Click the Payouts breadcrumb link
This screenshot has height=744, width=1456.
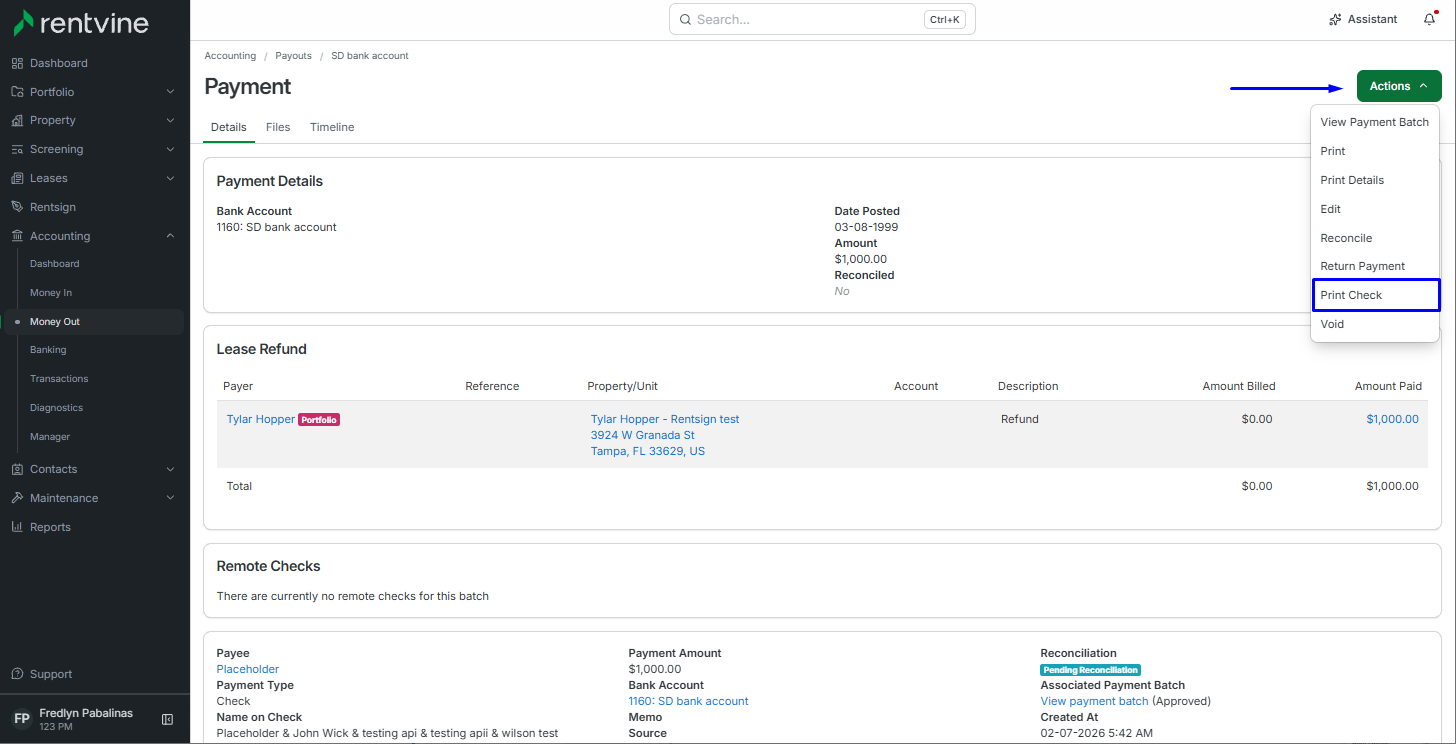[x=294, y=56]
